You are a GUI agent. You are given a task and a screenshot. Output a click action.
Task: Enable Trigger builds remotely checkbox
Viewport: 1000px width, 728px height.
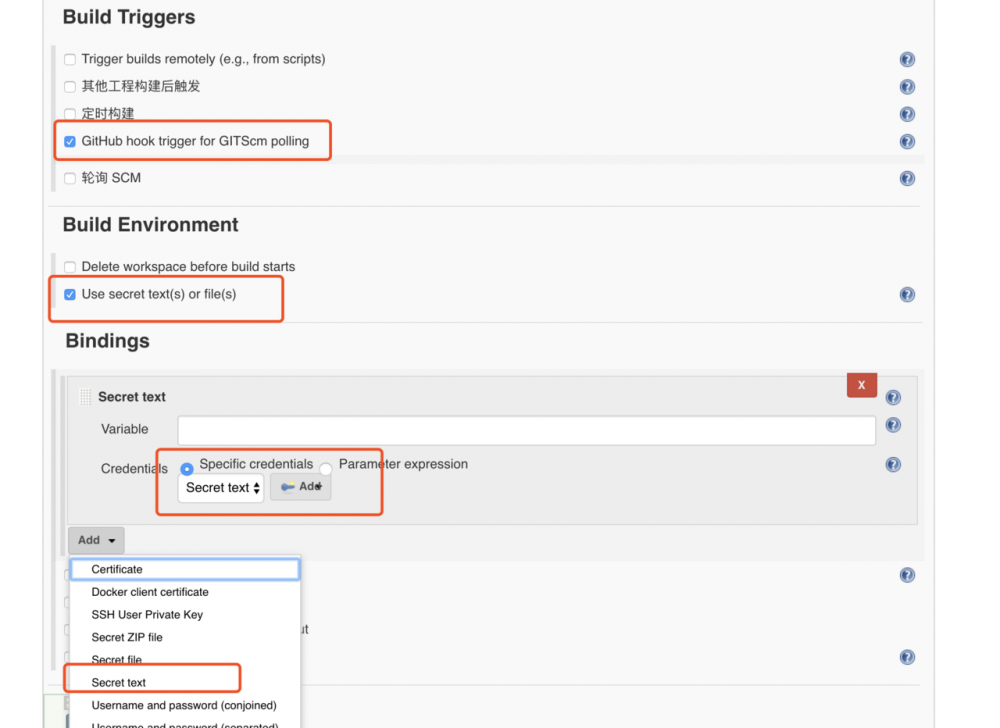[70, 60]
